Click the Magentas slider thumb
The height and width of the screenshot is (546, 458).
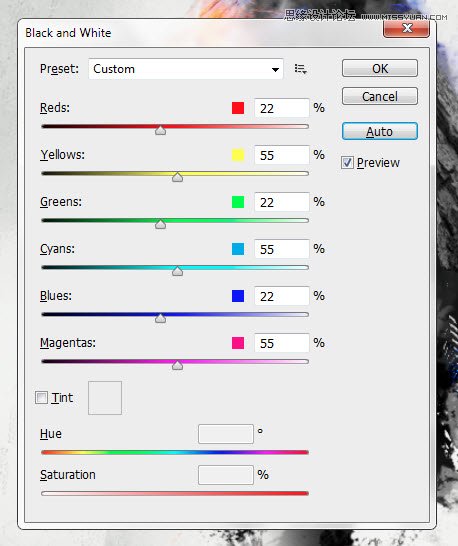coord(177,365)
